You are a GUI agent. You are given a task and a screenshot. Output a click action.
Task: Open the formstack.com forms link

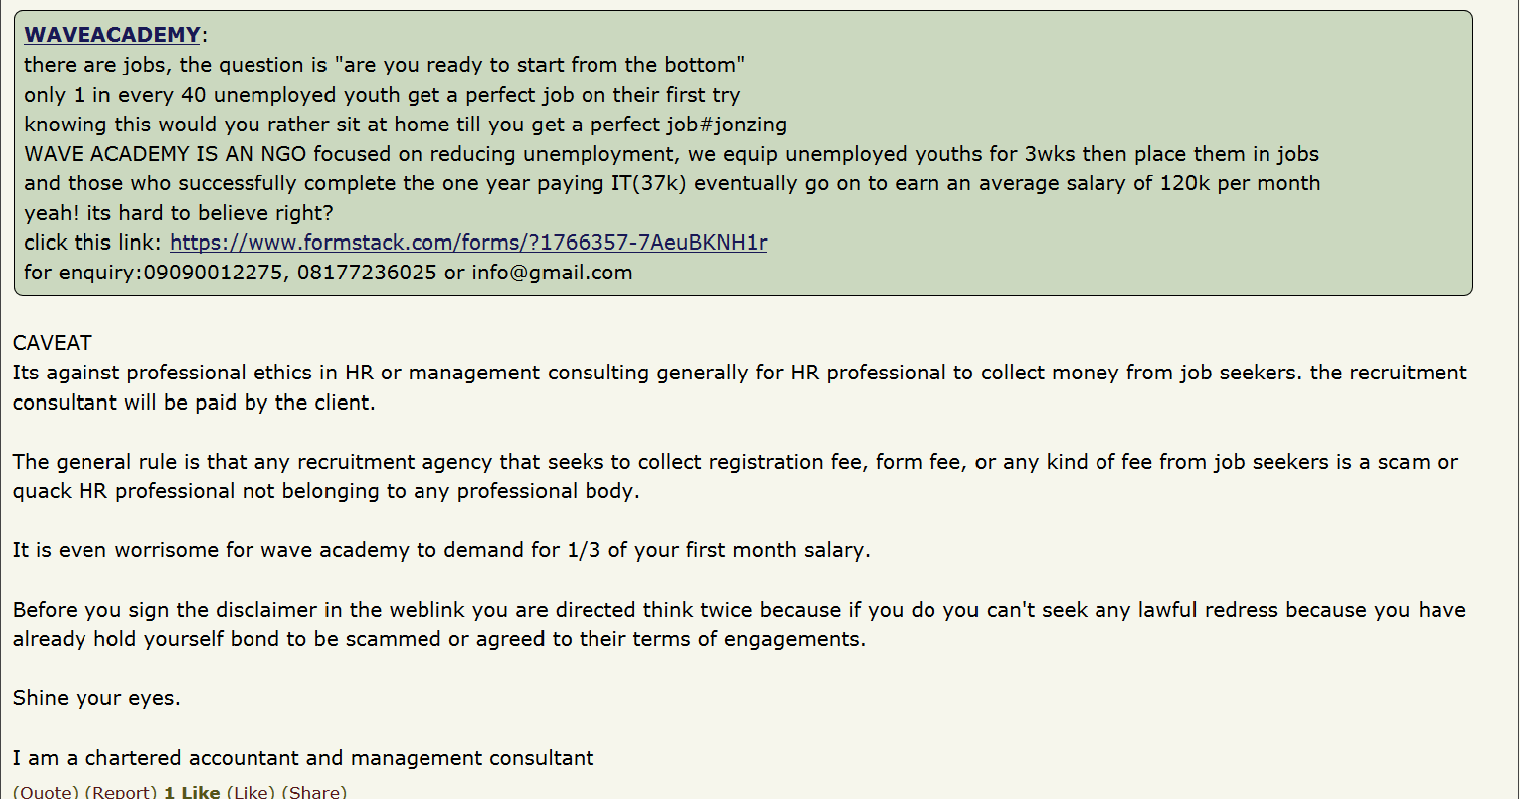(468, 243)
